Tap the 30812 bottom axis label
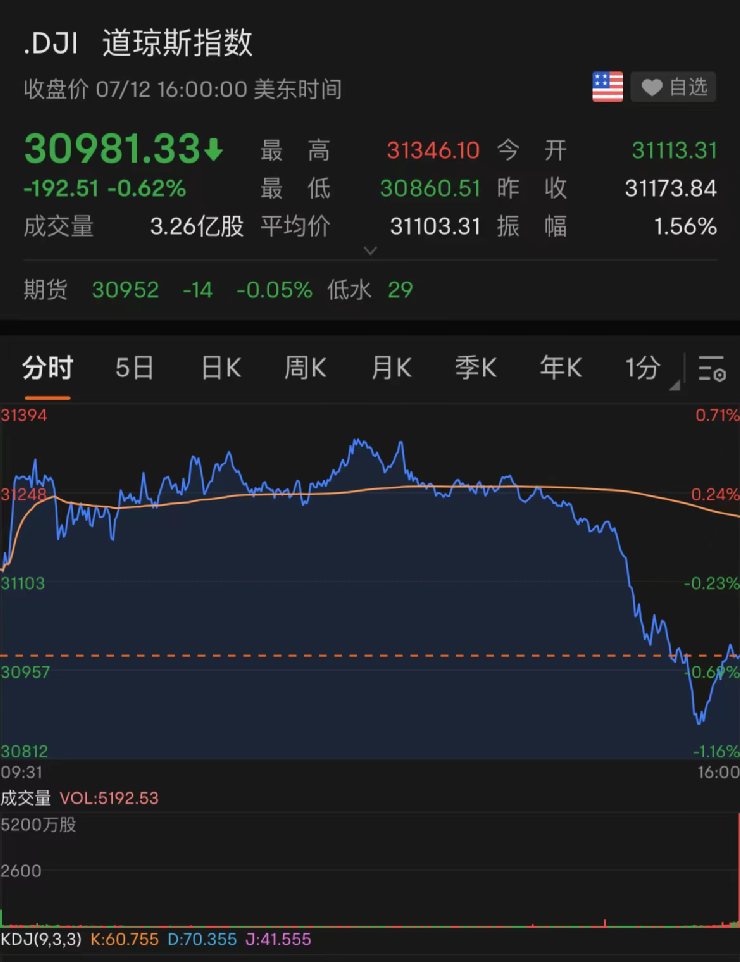Screen dimensions: 740x962 click(24, 751)
